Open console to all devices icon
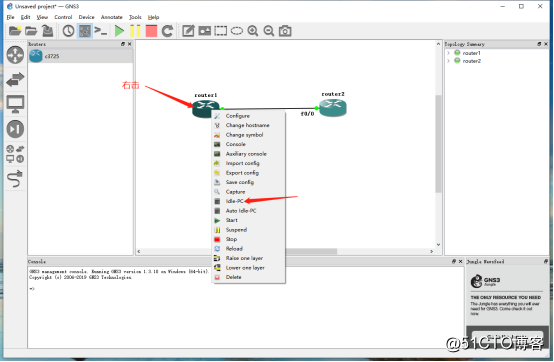Viewport: 554px width, 362px height. click(101, 31)
